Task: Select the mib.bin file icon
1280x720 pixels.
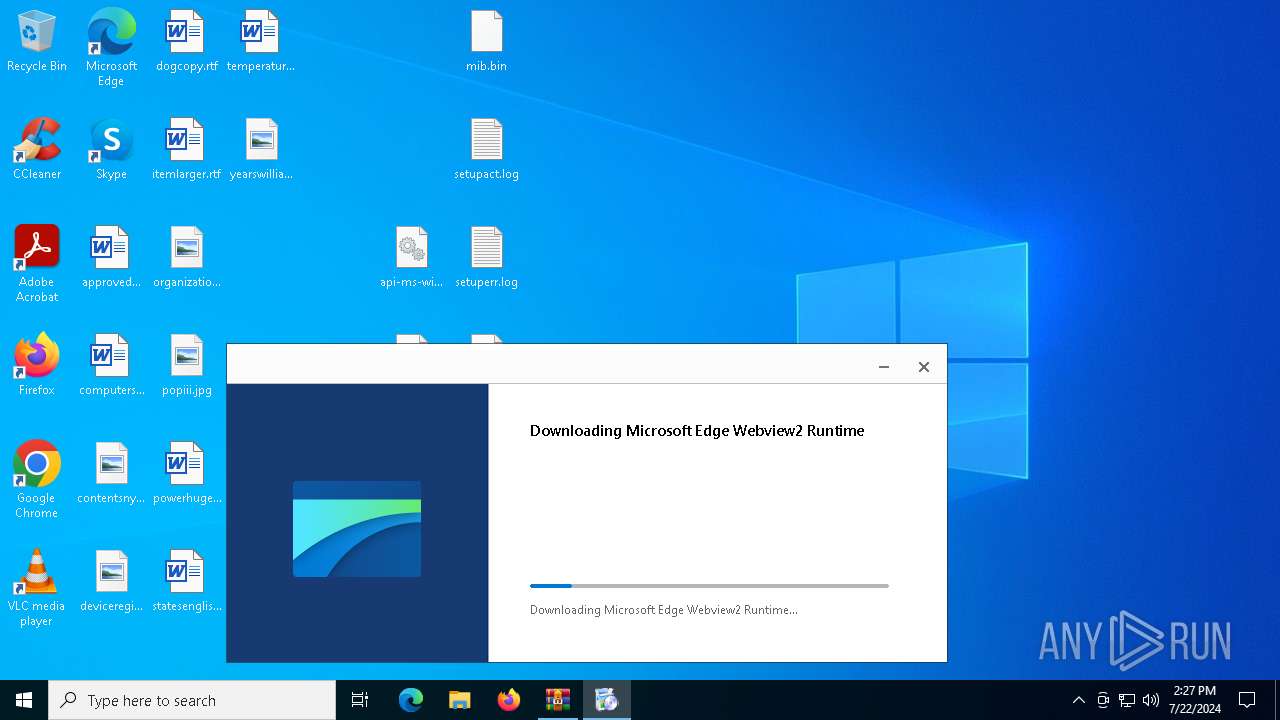Action: [486, 42]
